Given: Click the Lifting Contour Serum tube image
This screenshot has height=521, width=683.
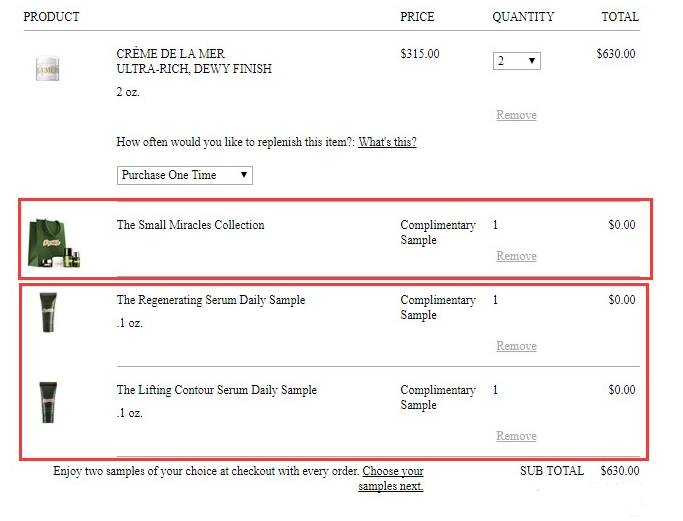Looking at the screenshot, I should click(48, 403).
